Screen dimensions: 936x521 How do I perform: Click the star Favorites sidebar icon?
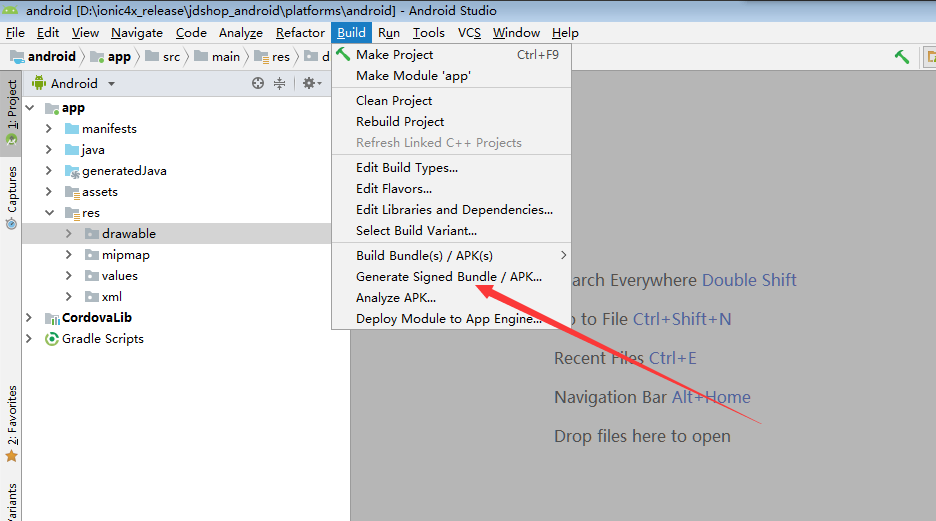(11, 457)
